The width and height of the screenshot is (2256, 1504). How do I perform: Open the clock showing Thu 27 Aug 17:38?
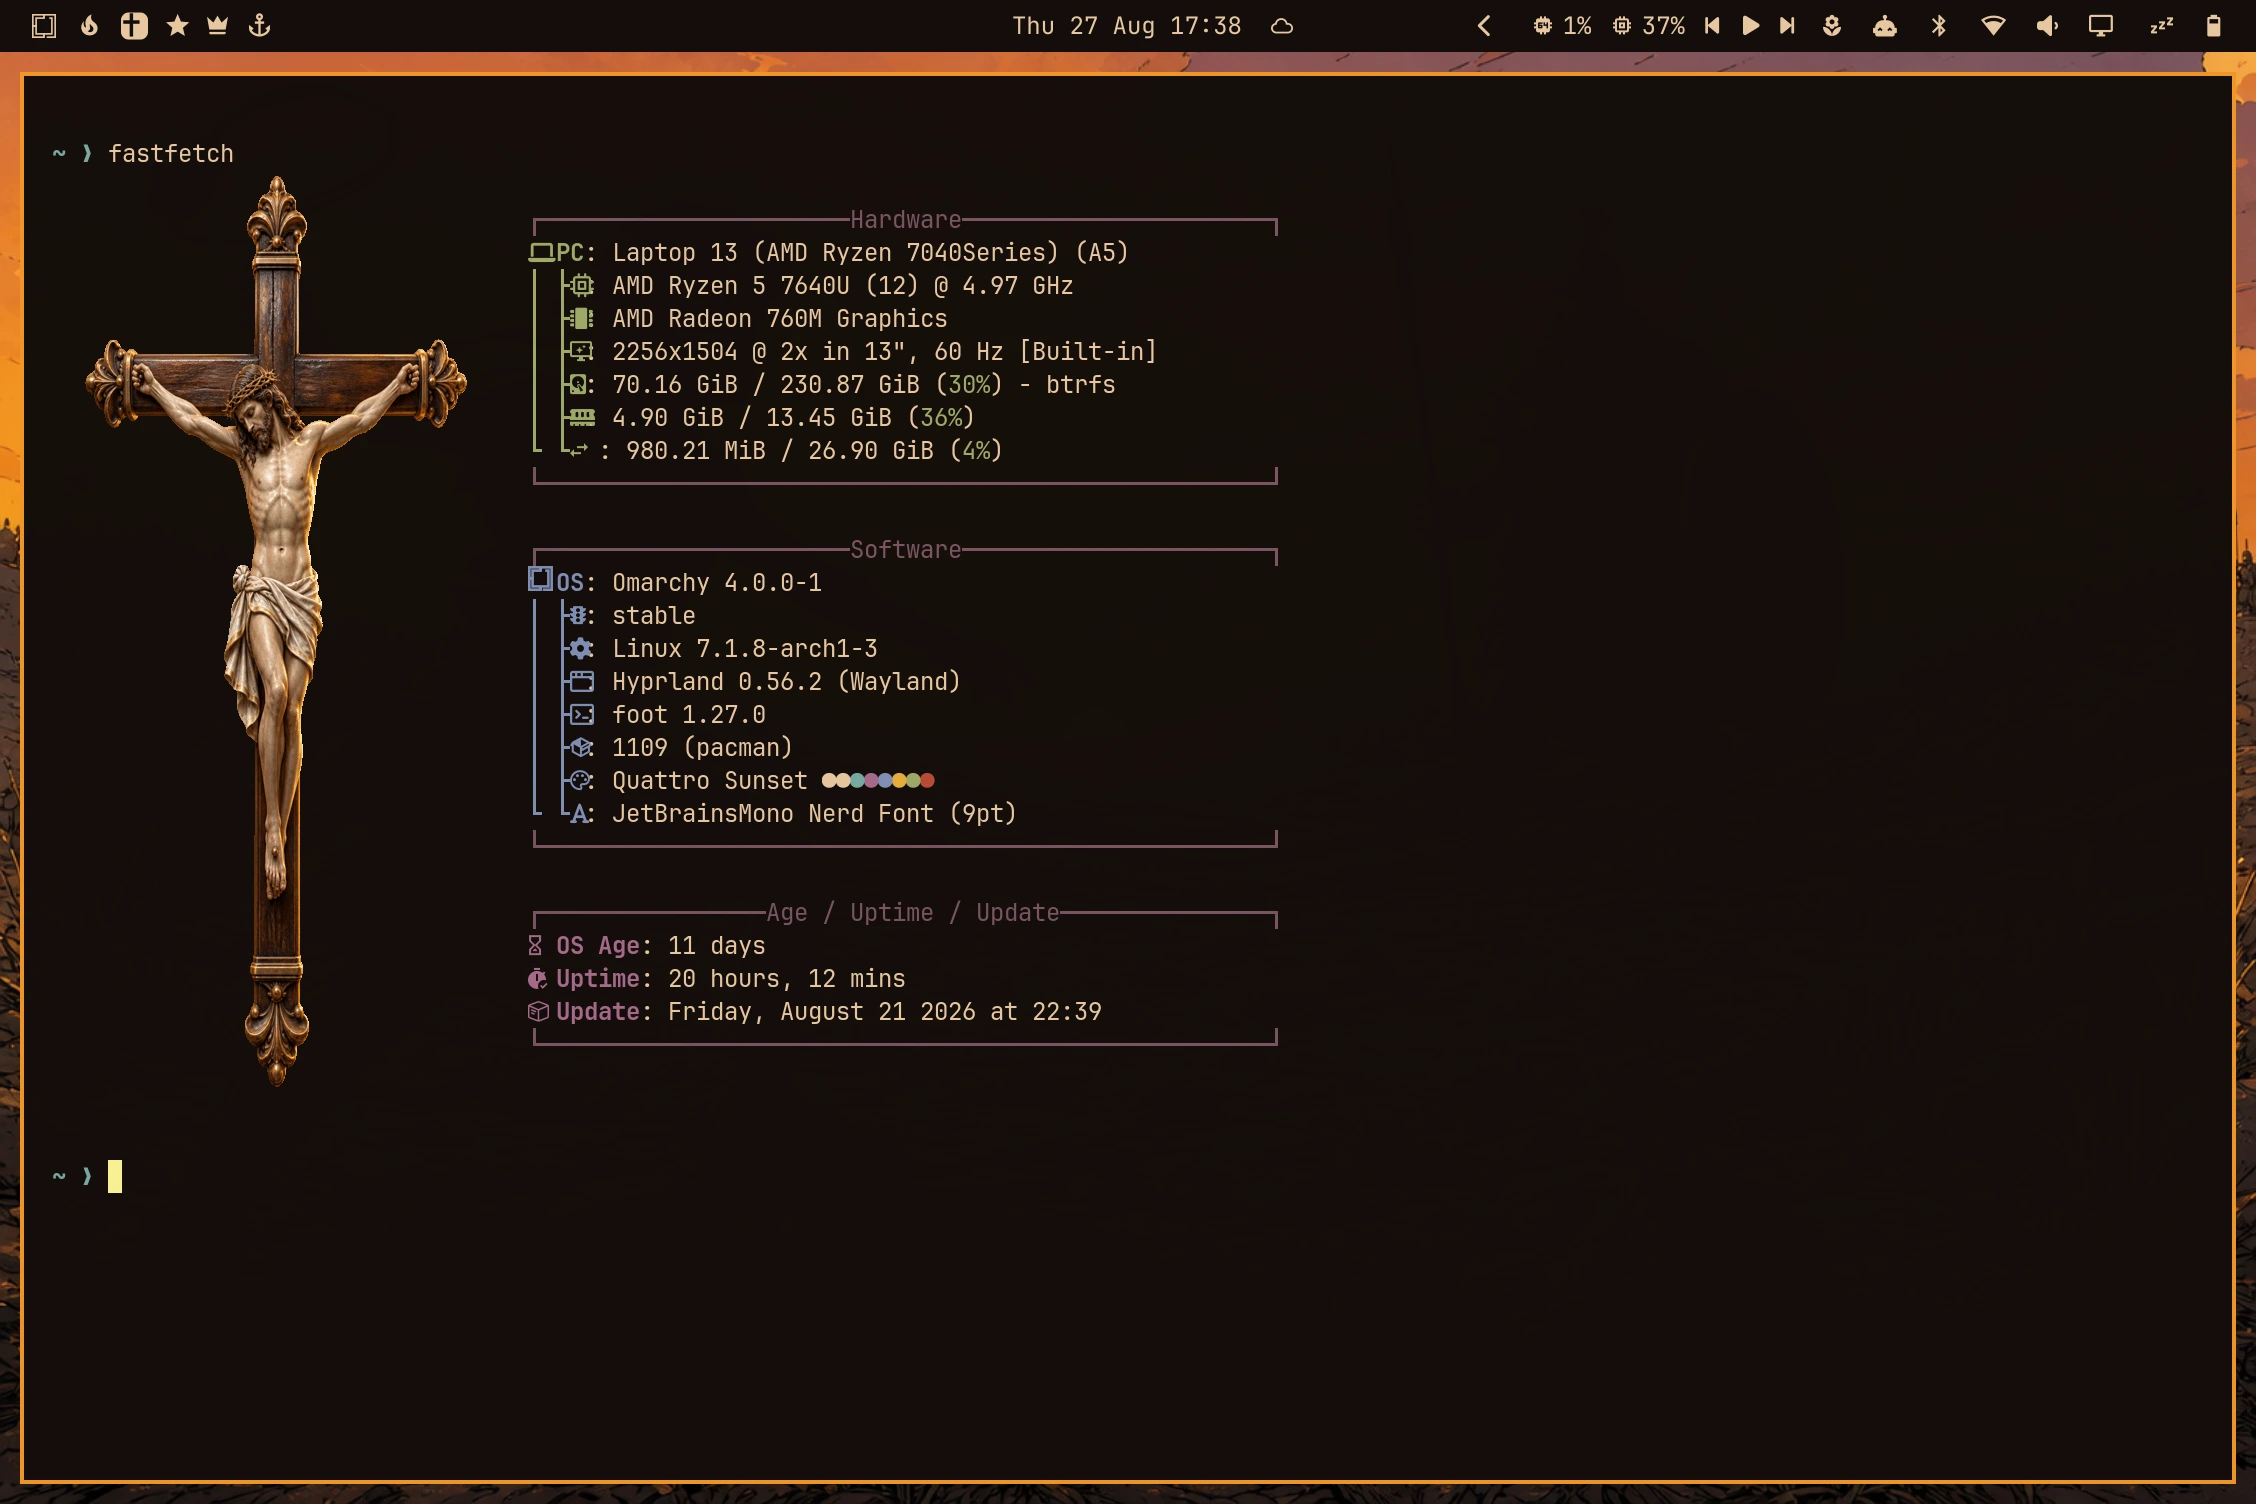(1127, 26)
